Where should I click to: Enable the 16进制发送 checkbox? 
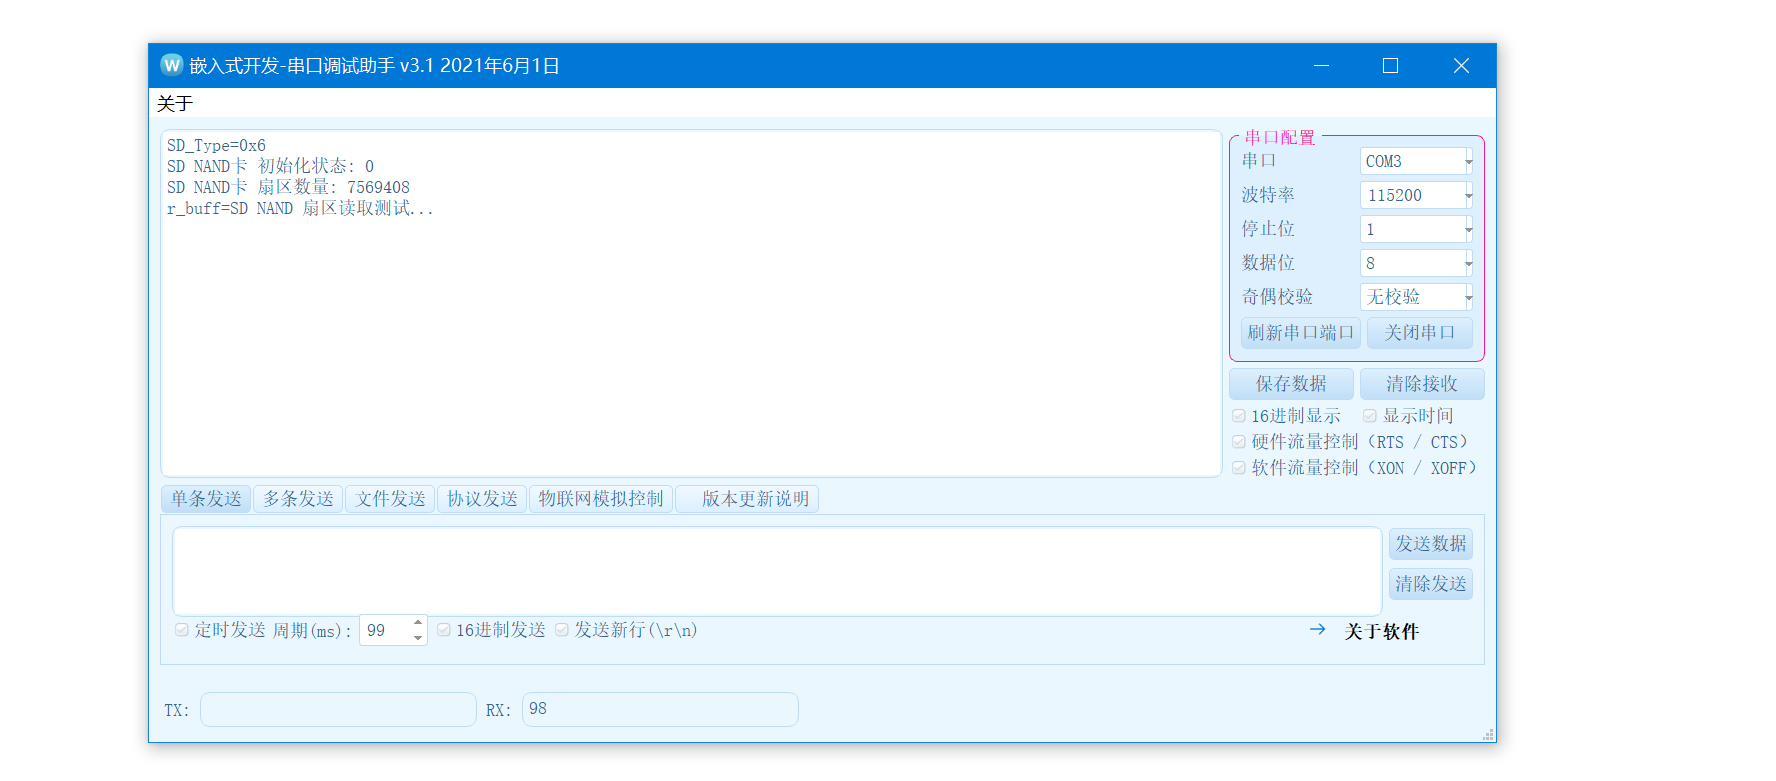click(444, 630)
